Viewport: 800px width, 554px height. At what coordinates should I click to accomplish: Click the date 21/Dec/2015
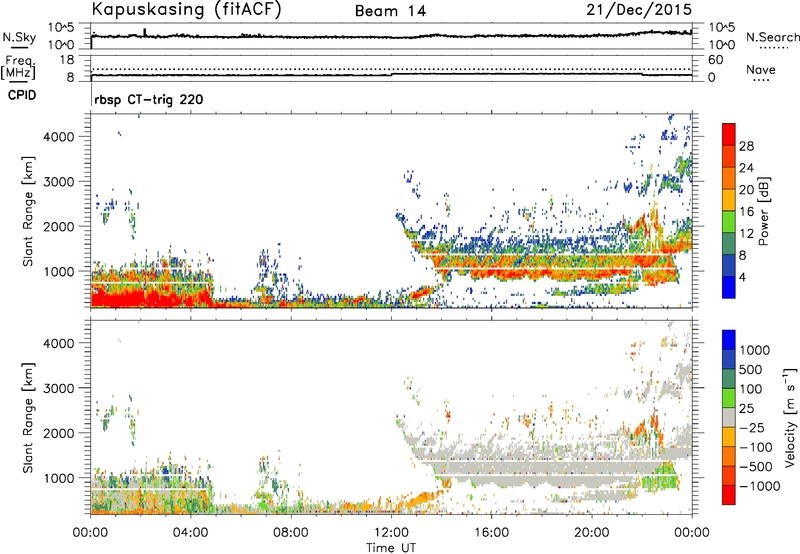(x=639, y=9)
